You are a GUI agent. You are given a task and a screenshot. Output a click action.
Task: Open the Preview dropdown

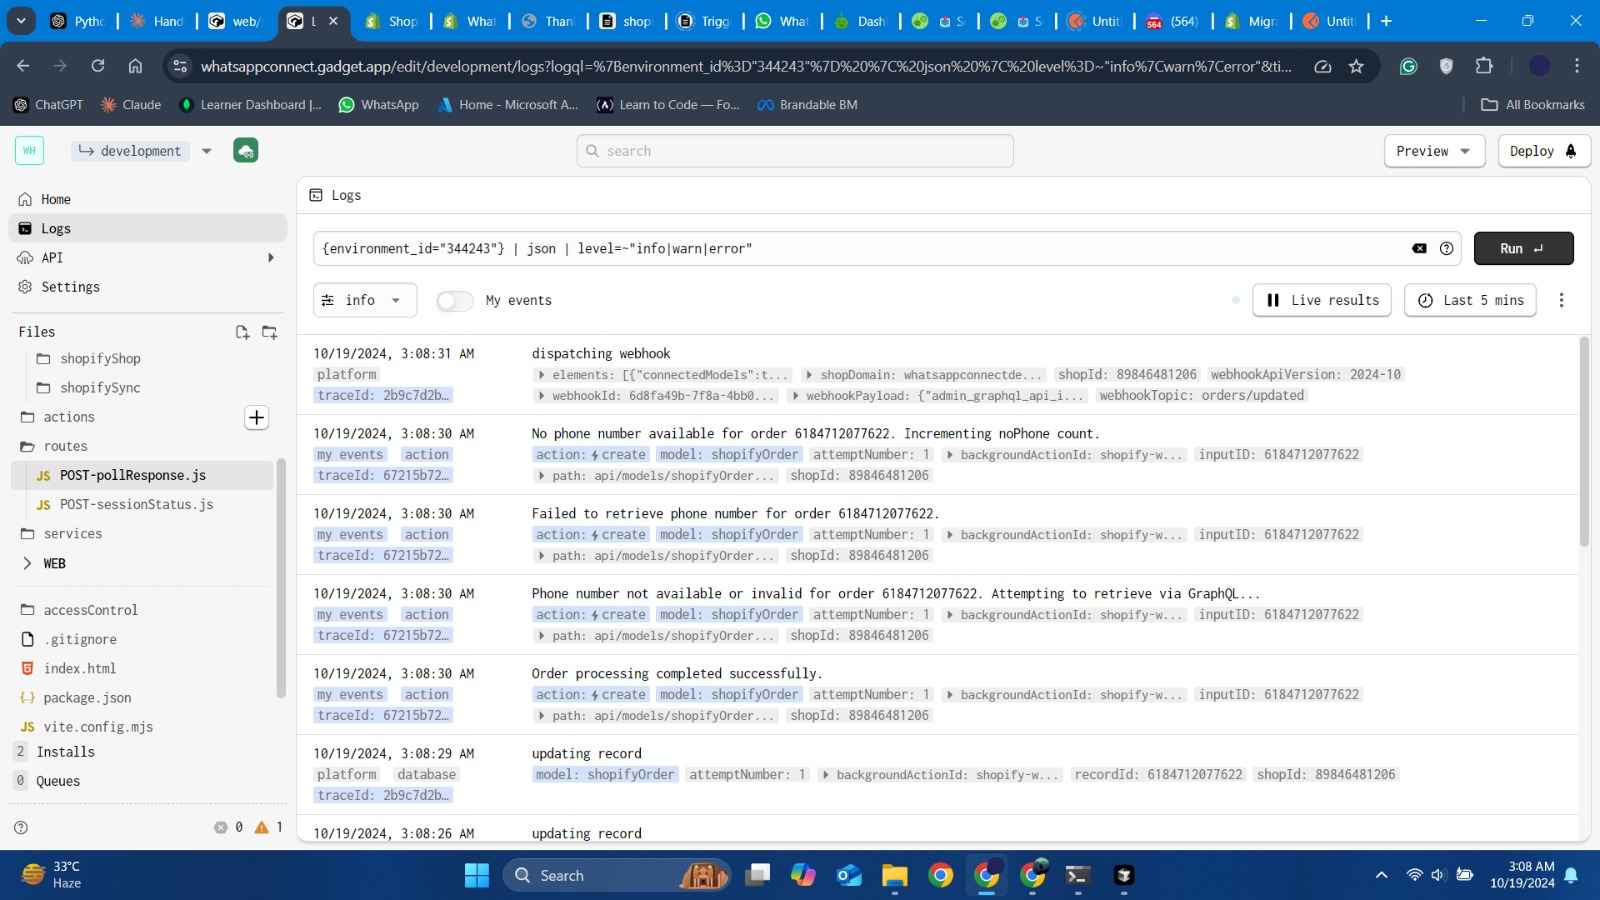click(1433, 151)
